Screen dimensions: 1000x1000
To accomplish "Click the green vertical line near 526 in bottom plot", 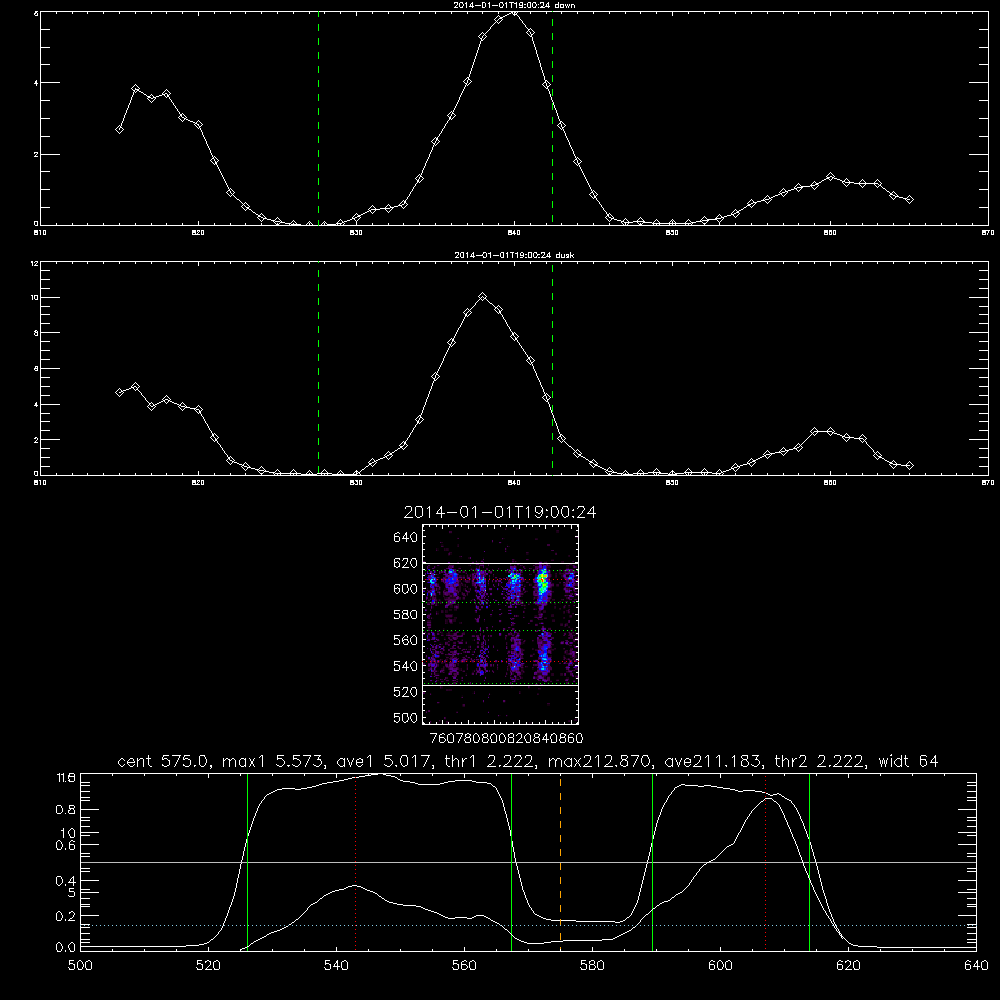I will pyautogui.click(x=247, y=862).
